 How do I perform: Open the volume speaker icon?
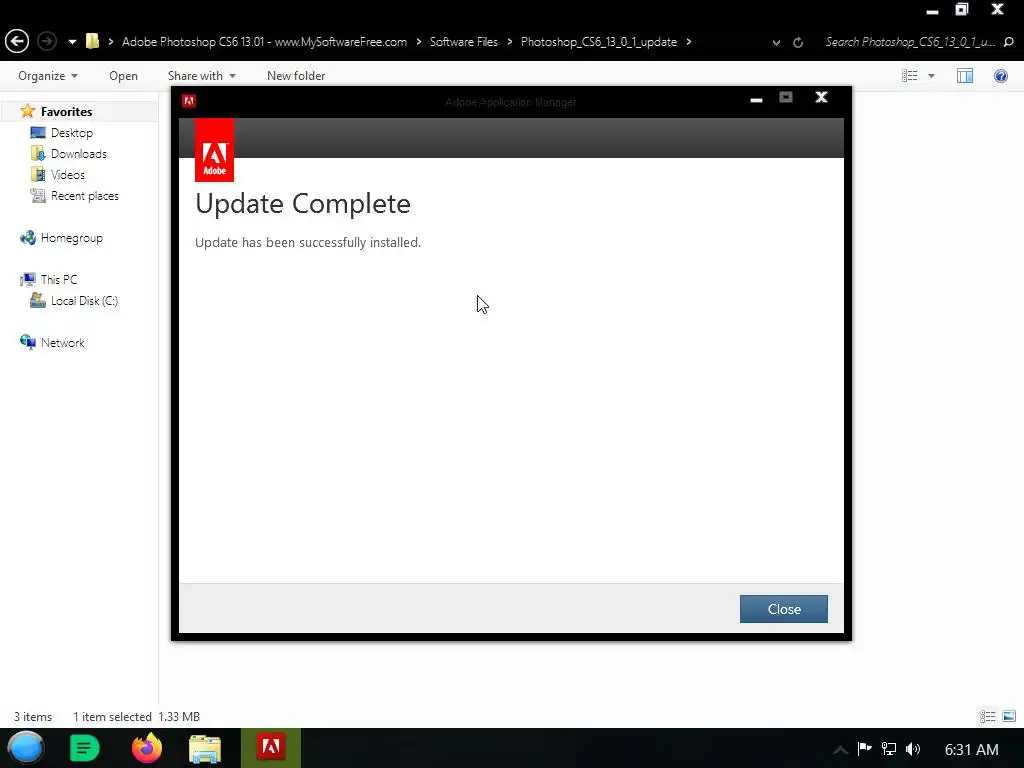coord(913,749)
